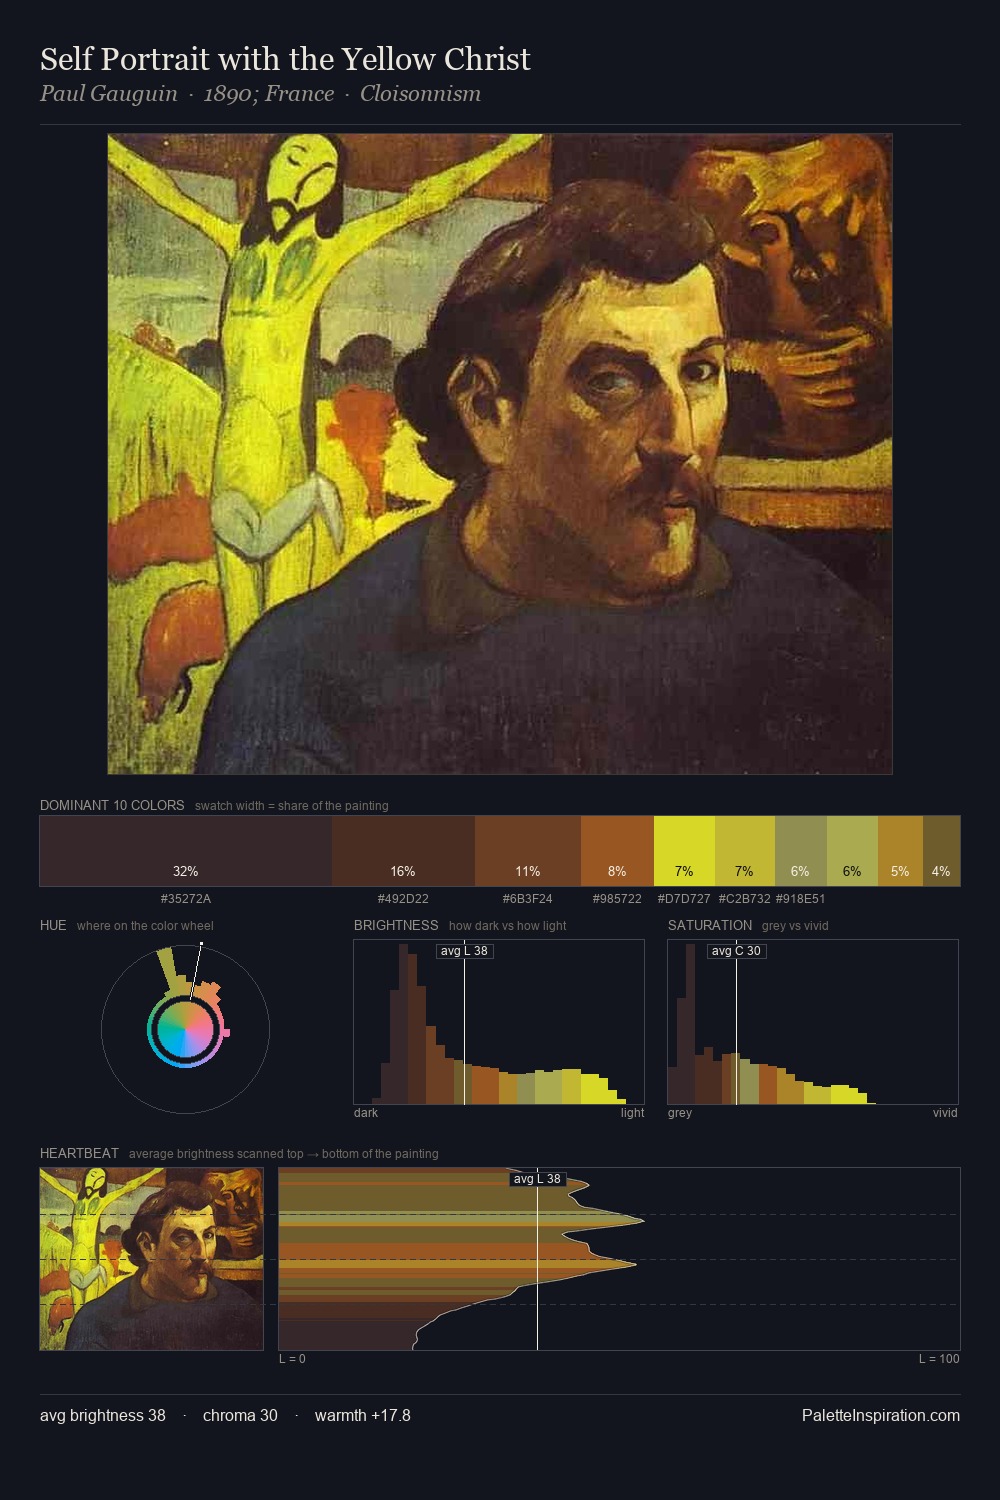Pick the 8% orange-brown swatch #985722
Viewport: 1000px width, 1500px height.
pos(617,851)
